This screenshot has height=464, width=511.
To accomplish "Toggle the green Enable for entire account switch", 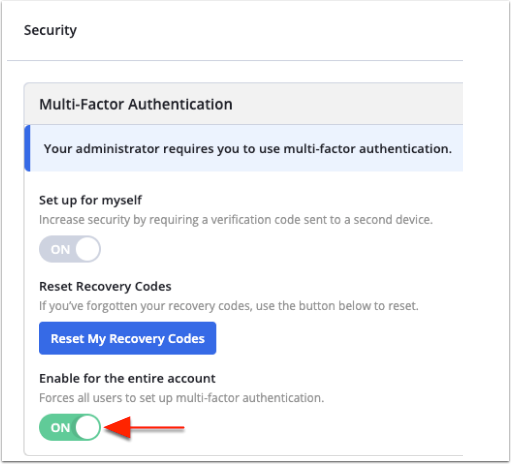I will pos(70,427).
